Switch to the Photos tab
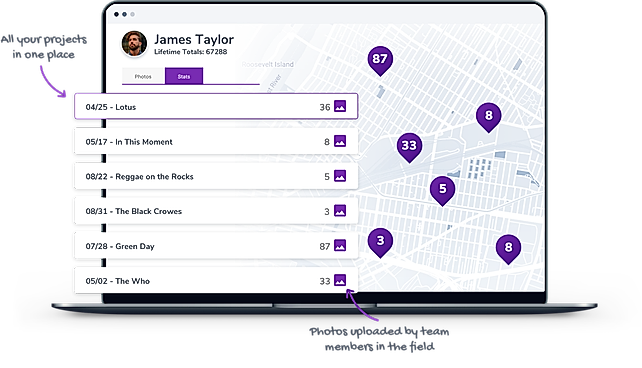 pyautogui.click(x=143, y=77)
